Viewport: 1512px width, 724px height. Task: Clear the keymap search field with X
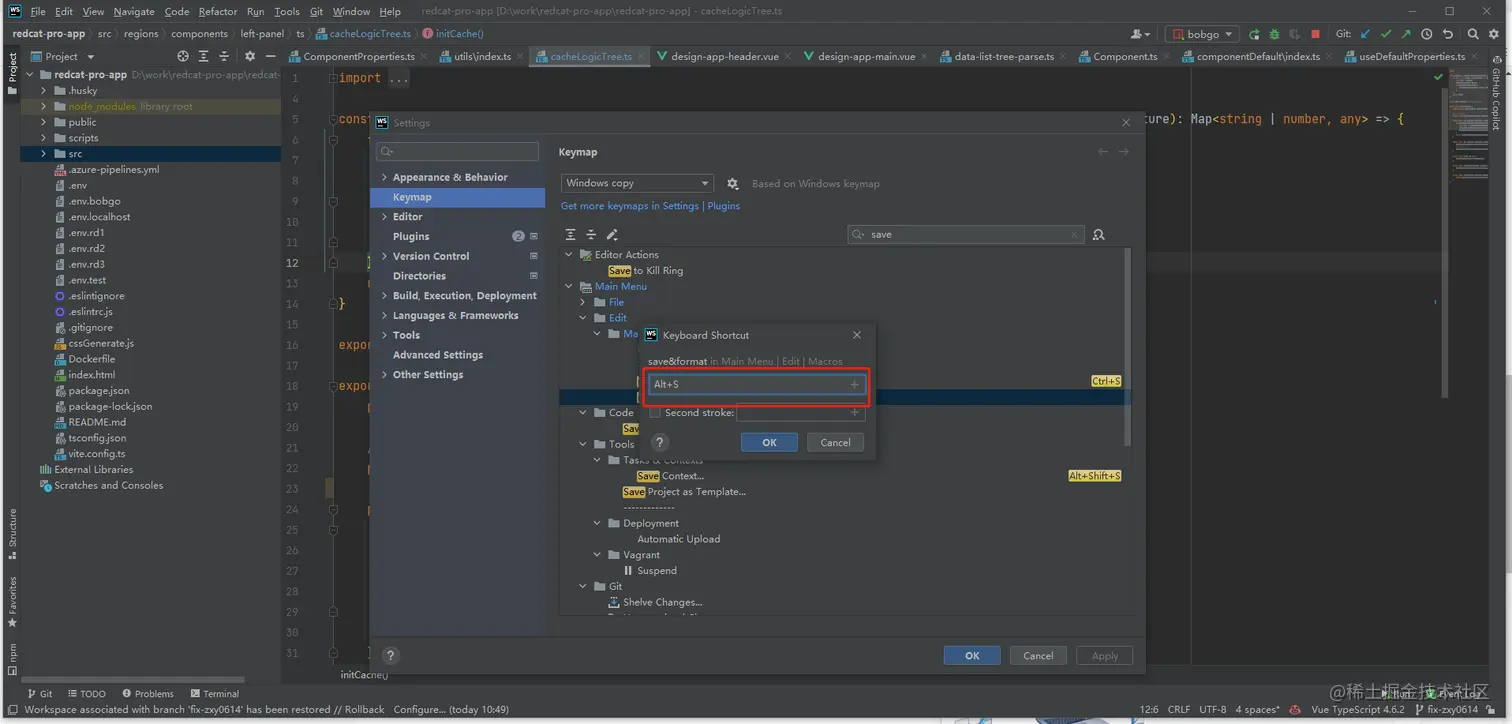1075,235
